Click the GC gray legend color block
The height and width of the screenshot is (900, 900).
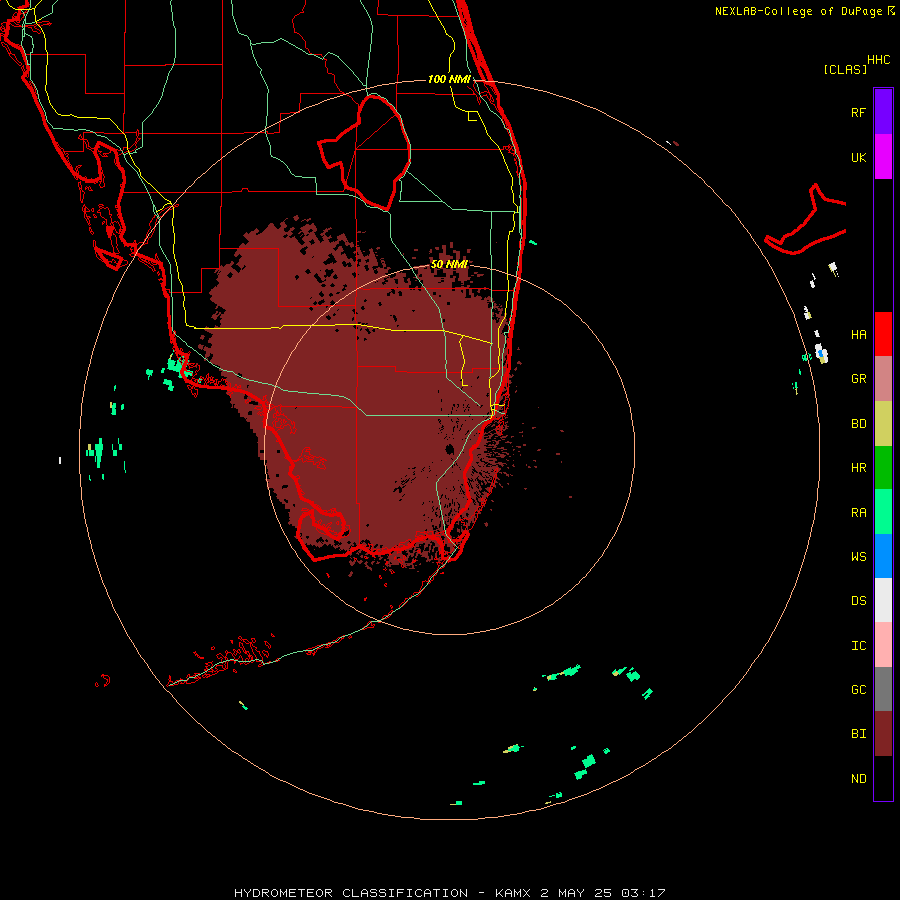(883, 689)
